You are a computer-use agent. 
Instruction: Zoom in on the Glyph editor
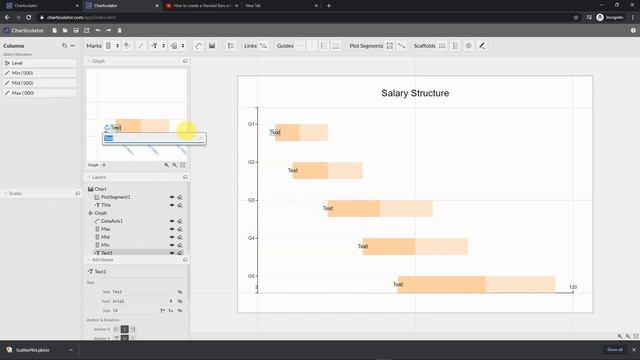click(167, 165)
